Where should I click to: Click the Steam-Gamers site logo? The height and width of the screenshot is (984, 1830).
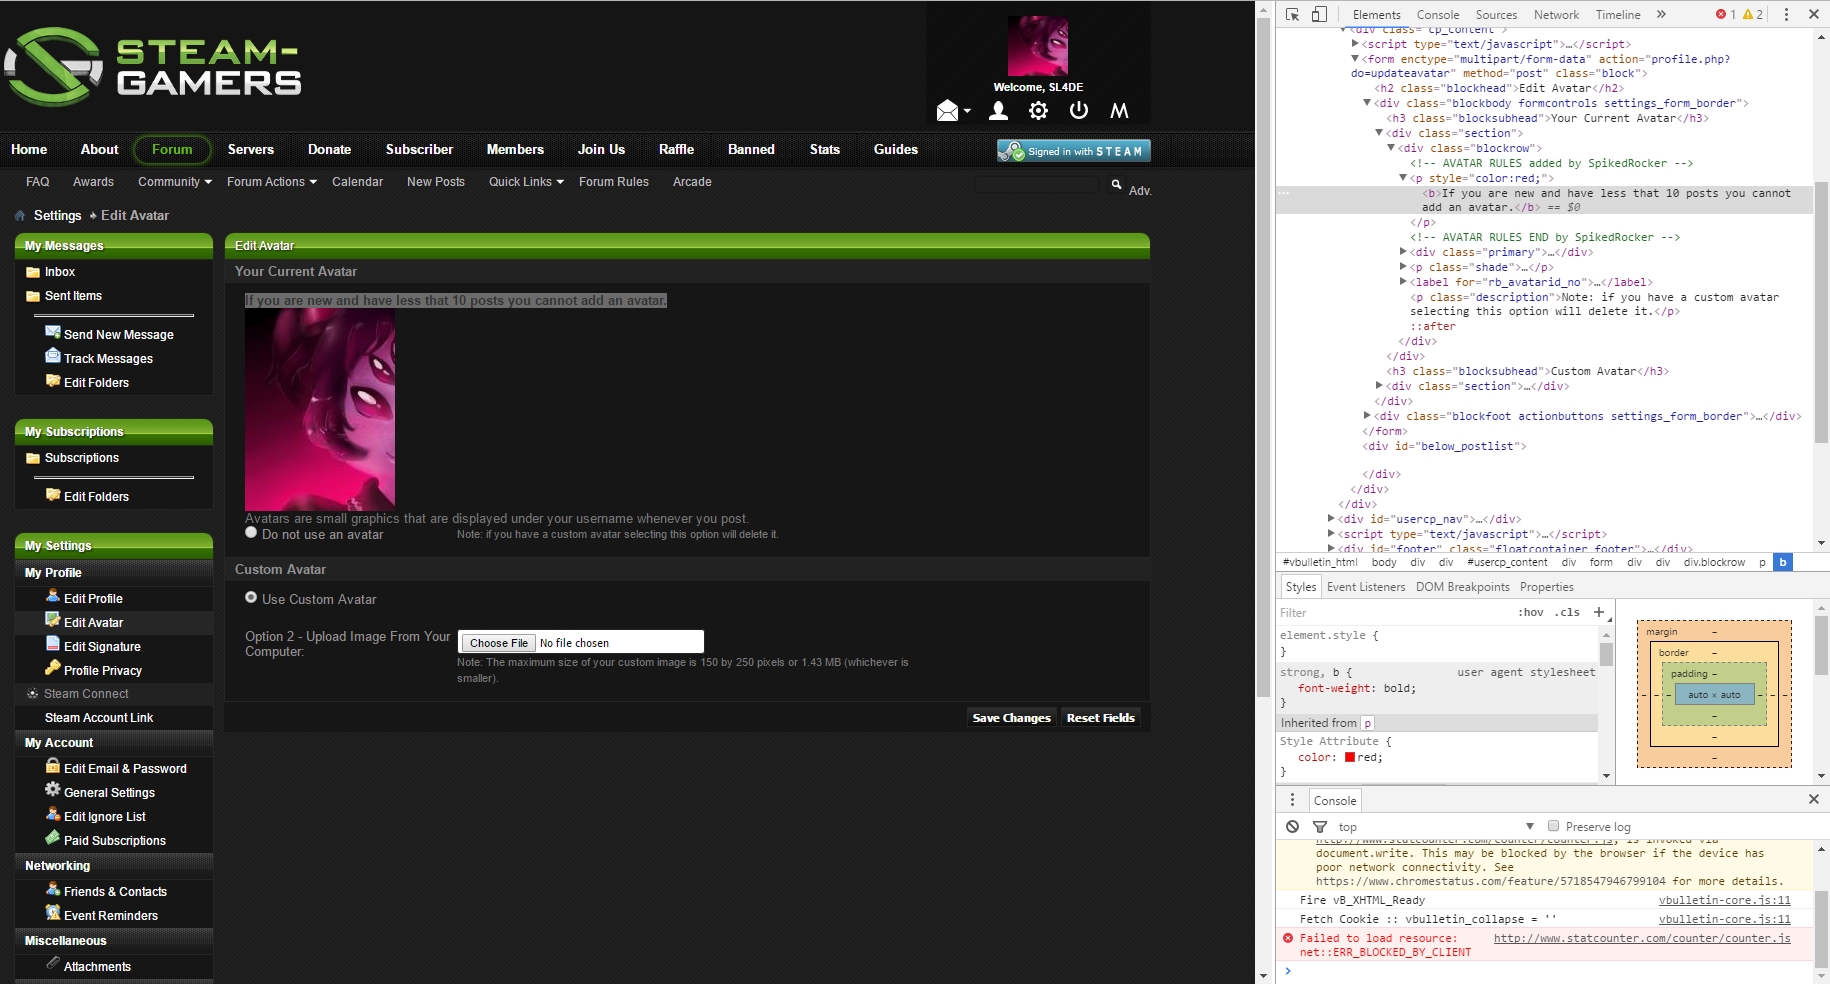point(153,67)
